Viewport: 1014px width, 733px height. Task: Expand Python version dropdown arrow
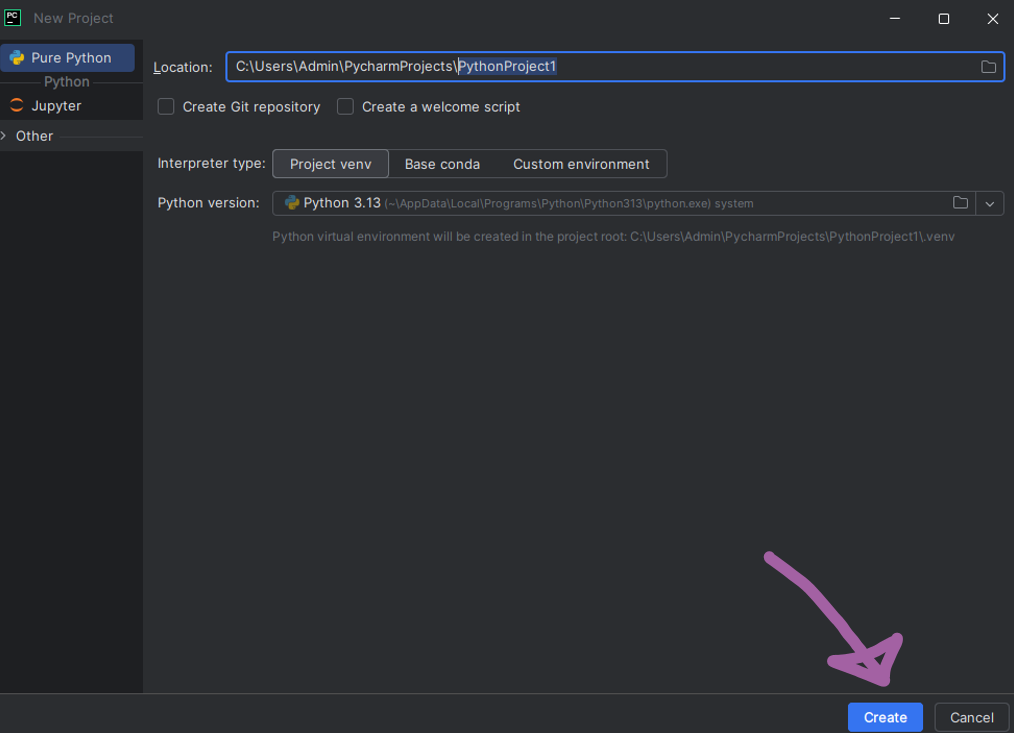(x=989, y=204)
